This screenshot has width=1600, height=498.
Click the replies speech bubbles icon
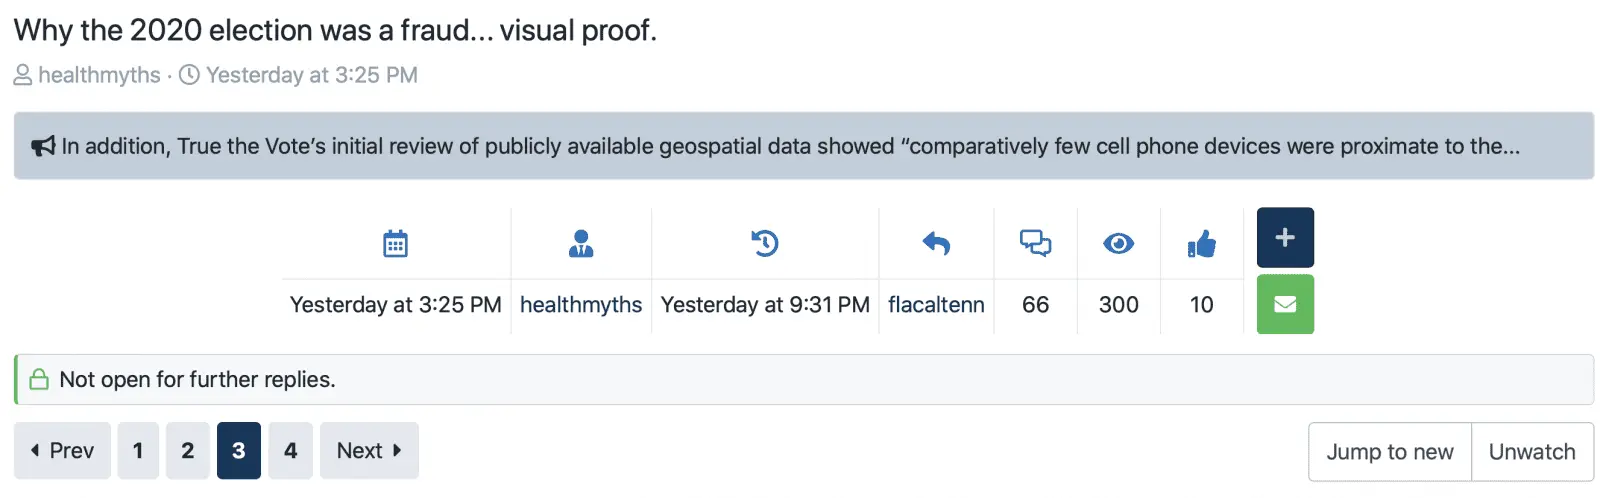tap(1035, 243)
